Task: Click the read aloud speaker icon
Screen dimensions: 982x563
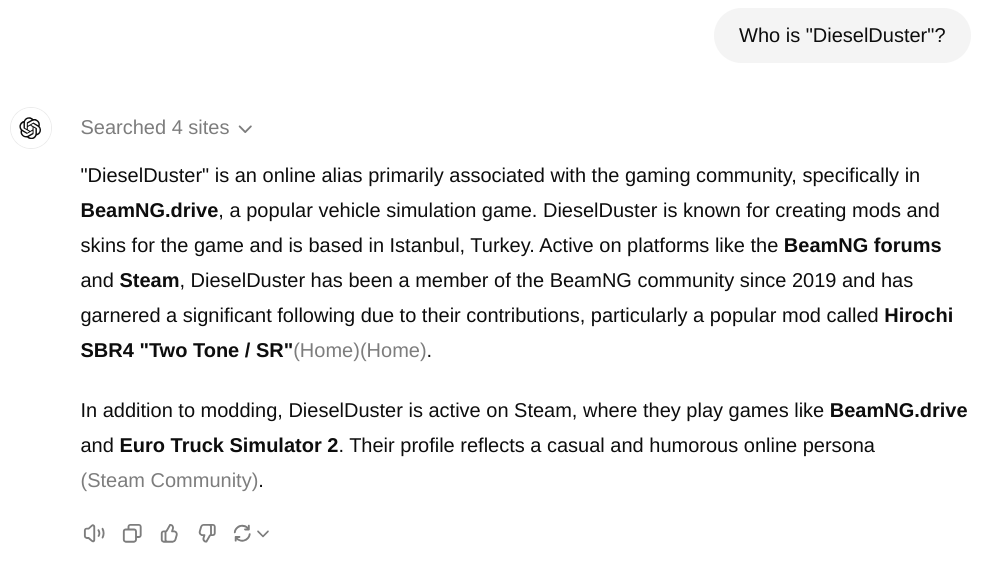Action: coord(94,534)
